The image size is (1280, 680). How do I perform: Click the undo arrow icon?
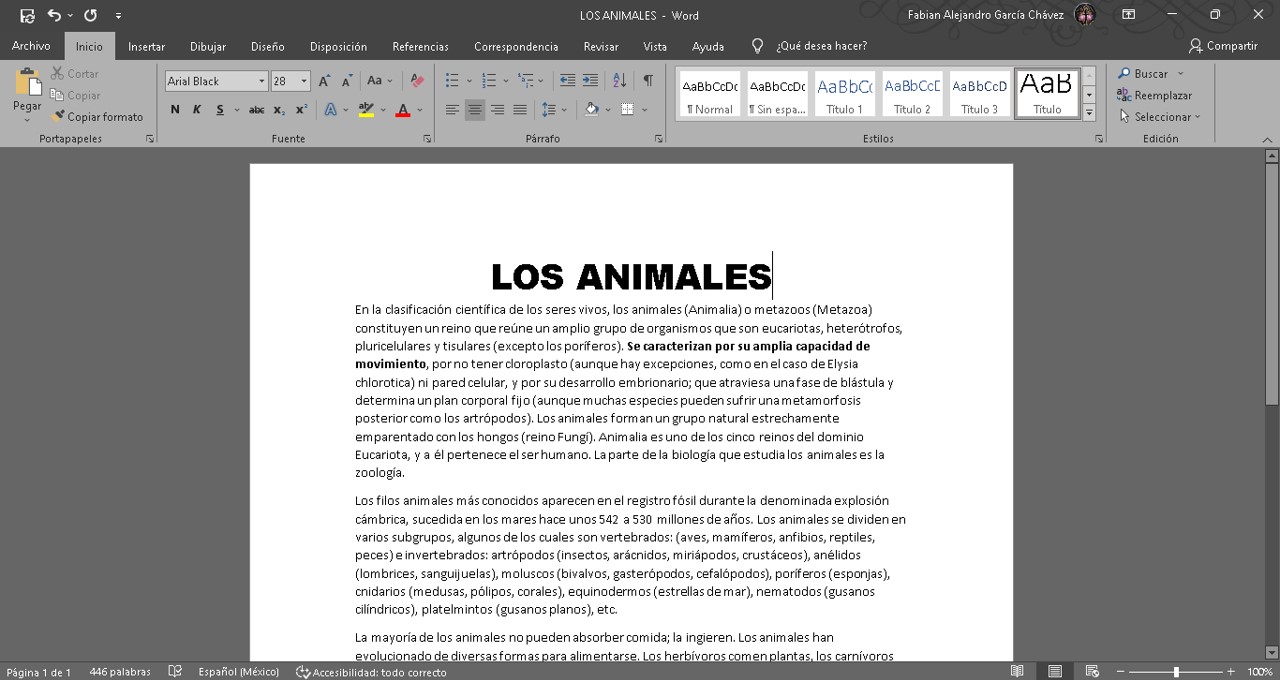tap(54, 15)
